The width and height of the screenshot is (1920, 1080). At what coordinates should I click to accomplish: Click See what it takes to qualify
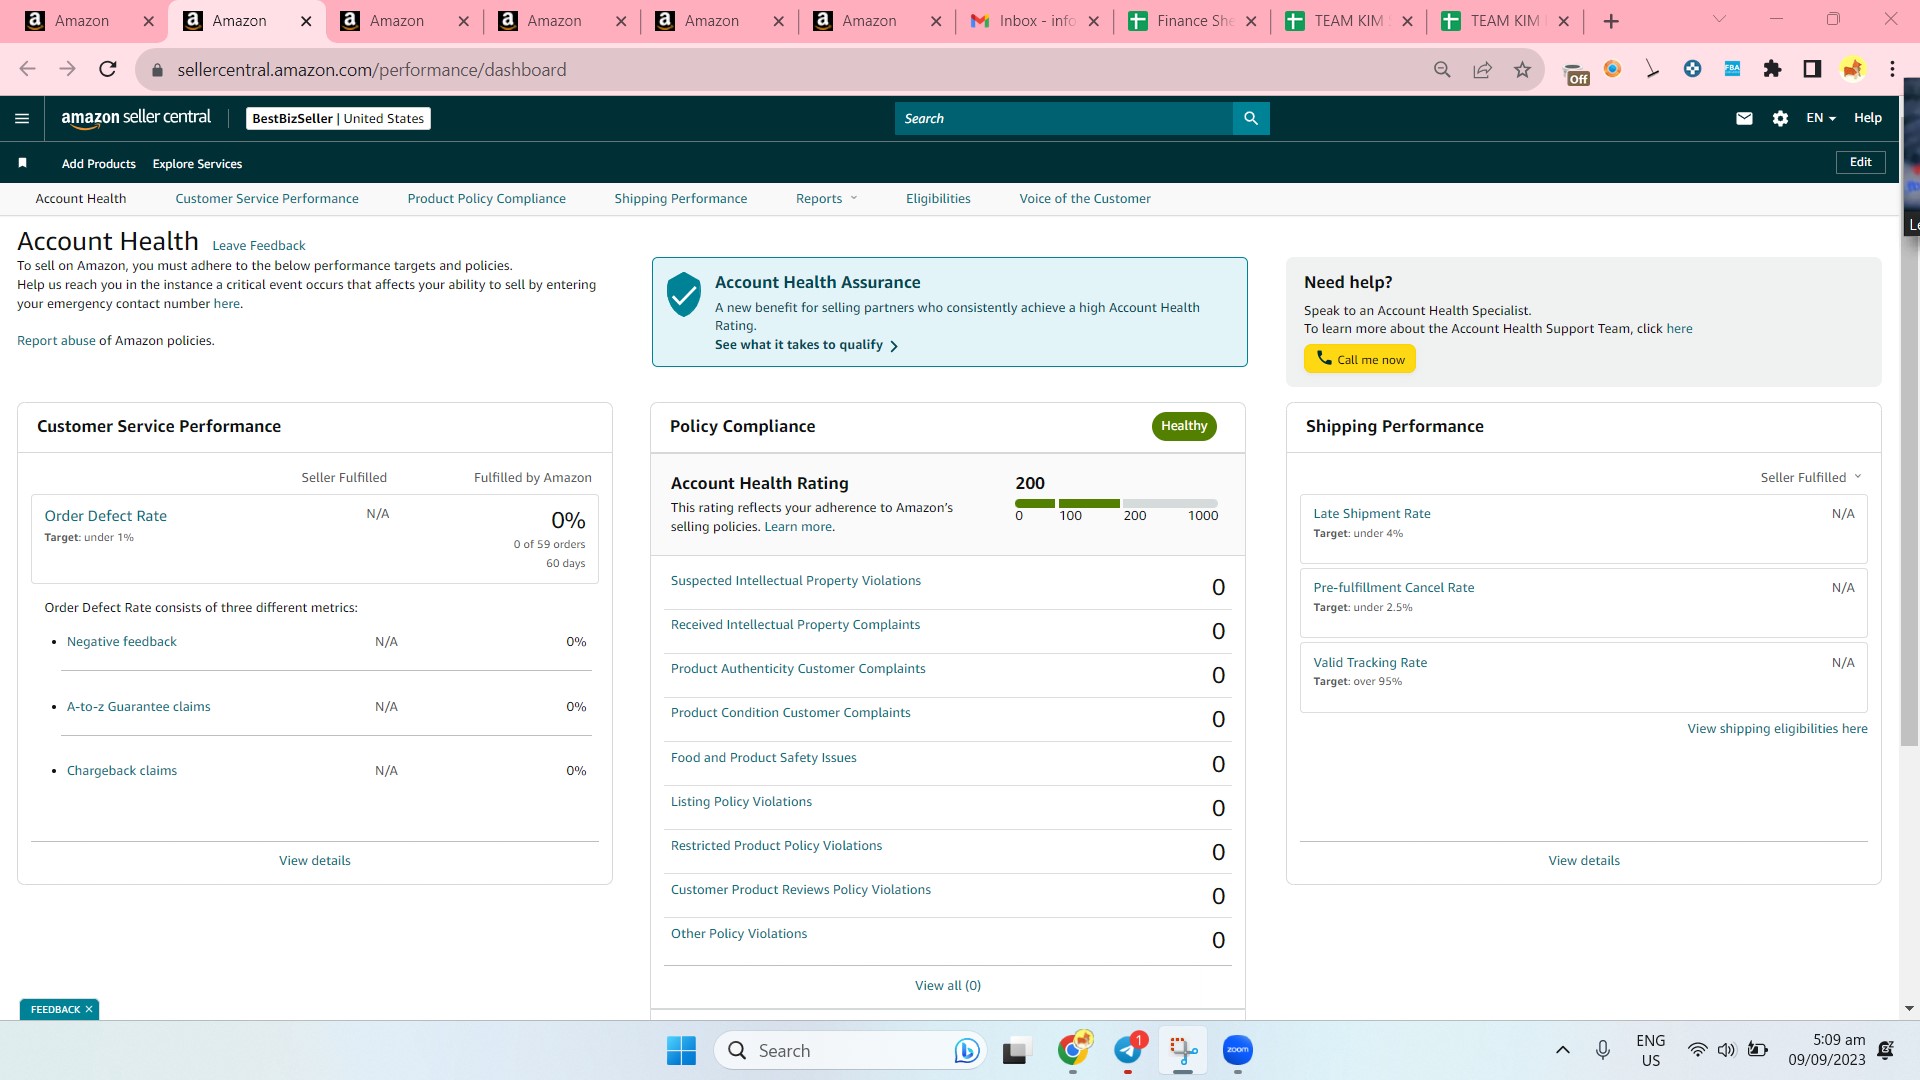point(806,345)
